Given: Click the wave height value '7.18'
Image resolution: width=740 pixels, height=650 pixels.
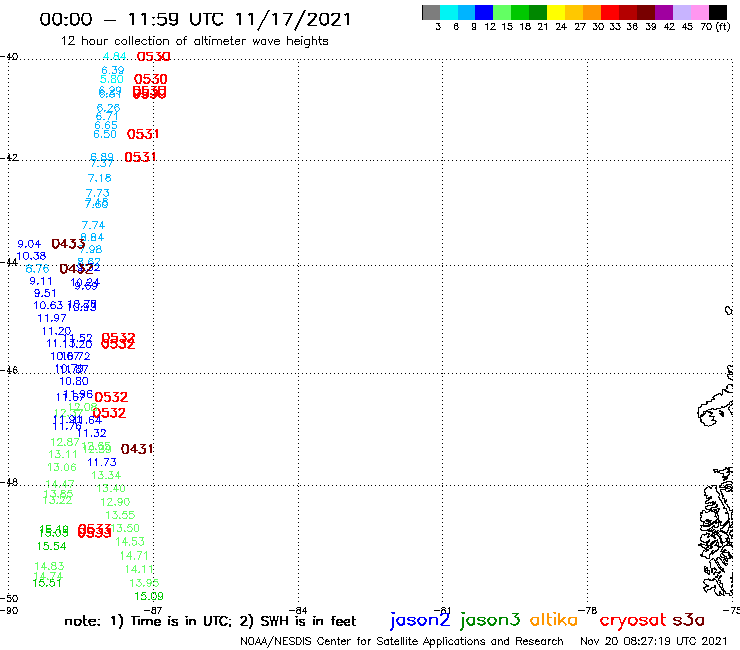Looking at the screenshot, I should tap(100, 178).
